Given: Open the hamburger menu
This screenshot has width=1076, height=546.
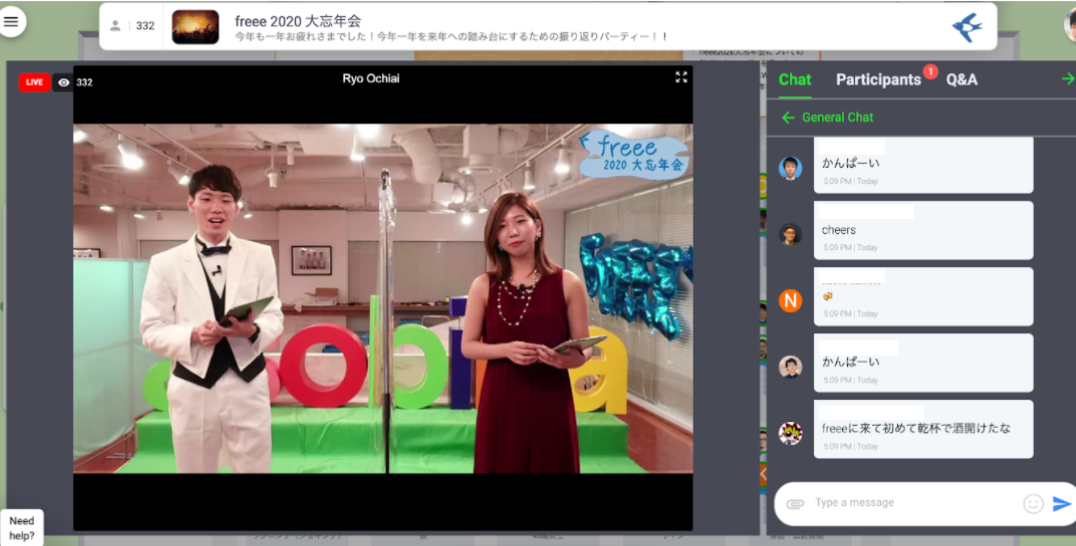Looking at the screenshot, I should pyautogui.click(x=12, y=21).
